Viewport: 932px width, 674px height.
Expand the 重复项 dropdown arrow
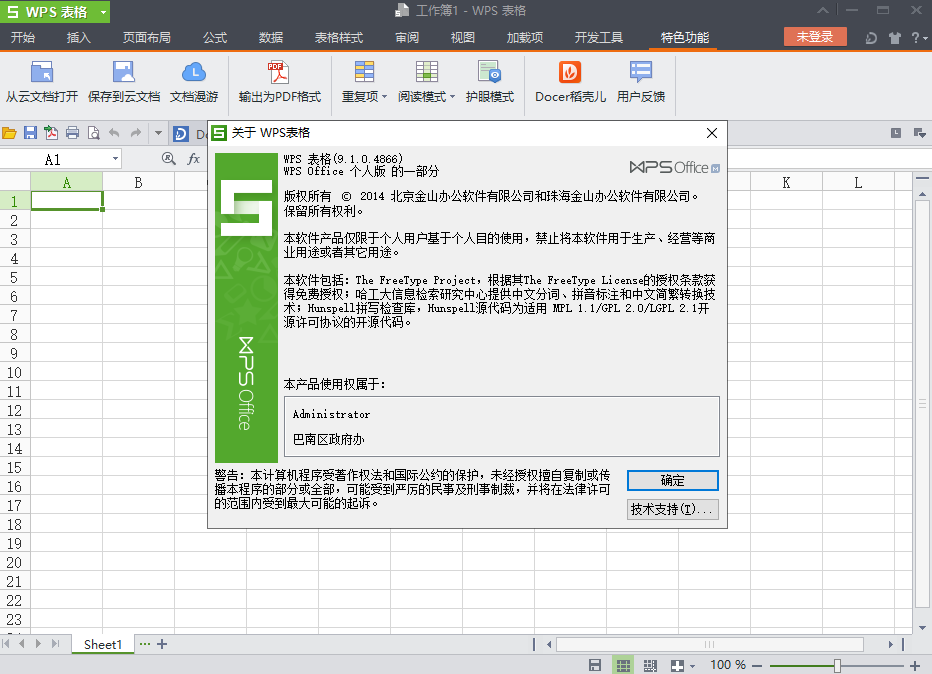click(x=385, y=96)
